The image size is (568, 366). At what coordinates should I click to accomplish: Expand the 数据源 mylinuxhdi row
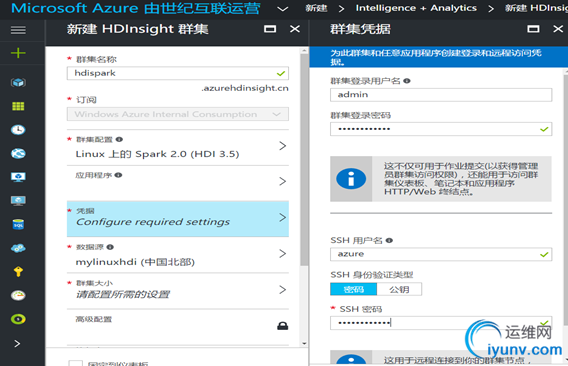(178, 255)
